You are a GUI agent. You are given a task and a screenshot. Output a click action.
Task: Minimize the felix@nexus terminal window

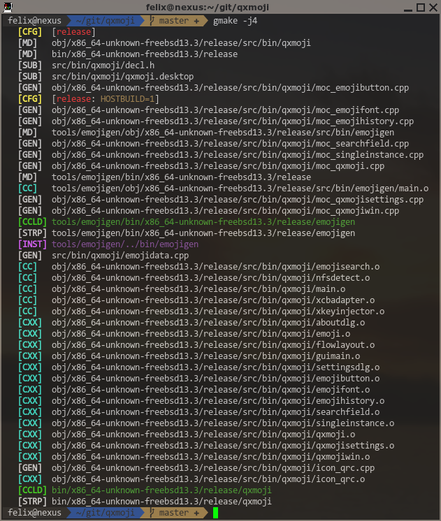pos(408,8)
